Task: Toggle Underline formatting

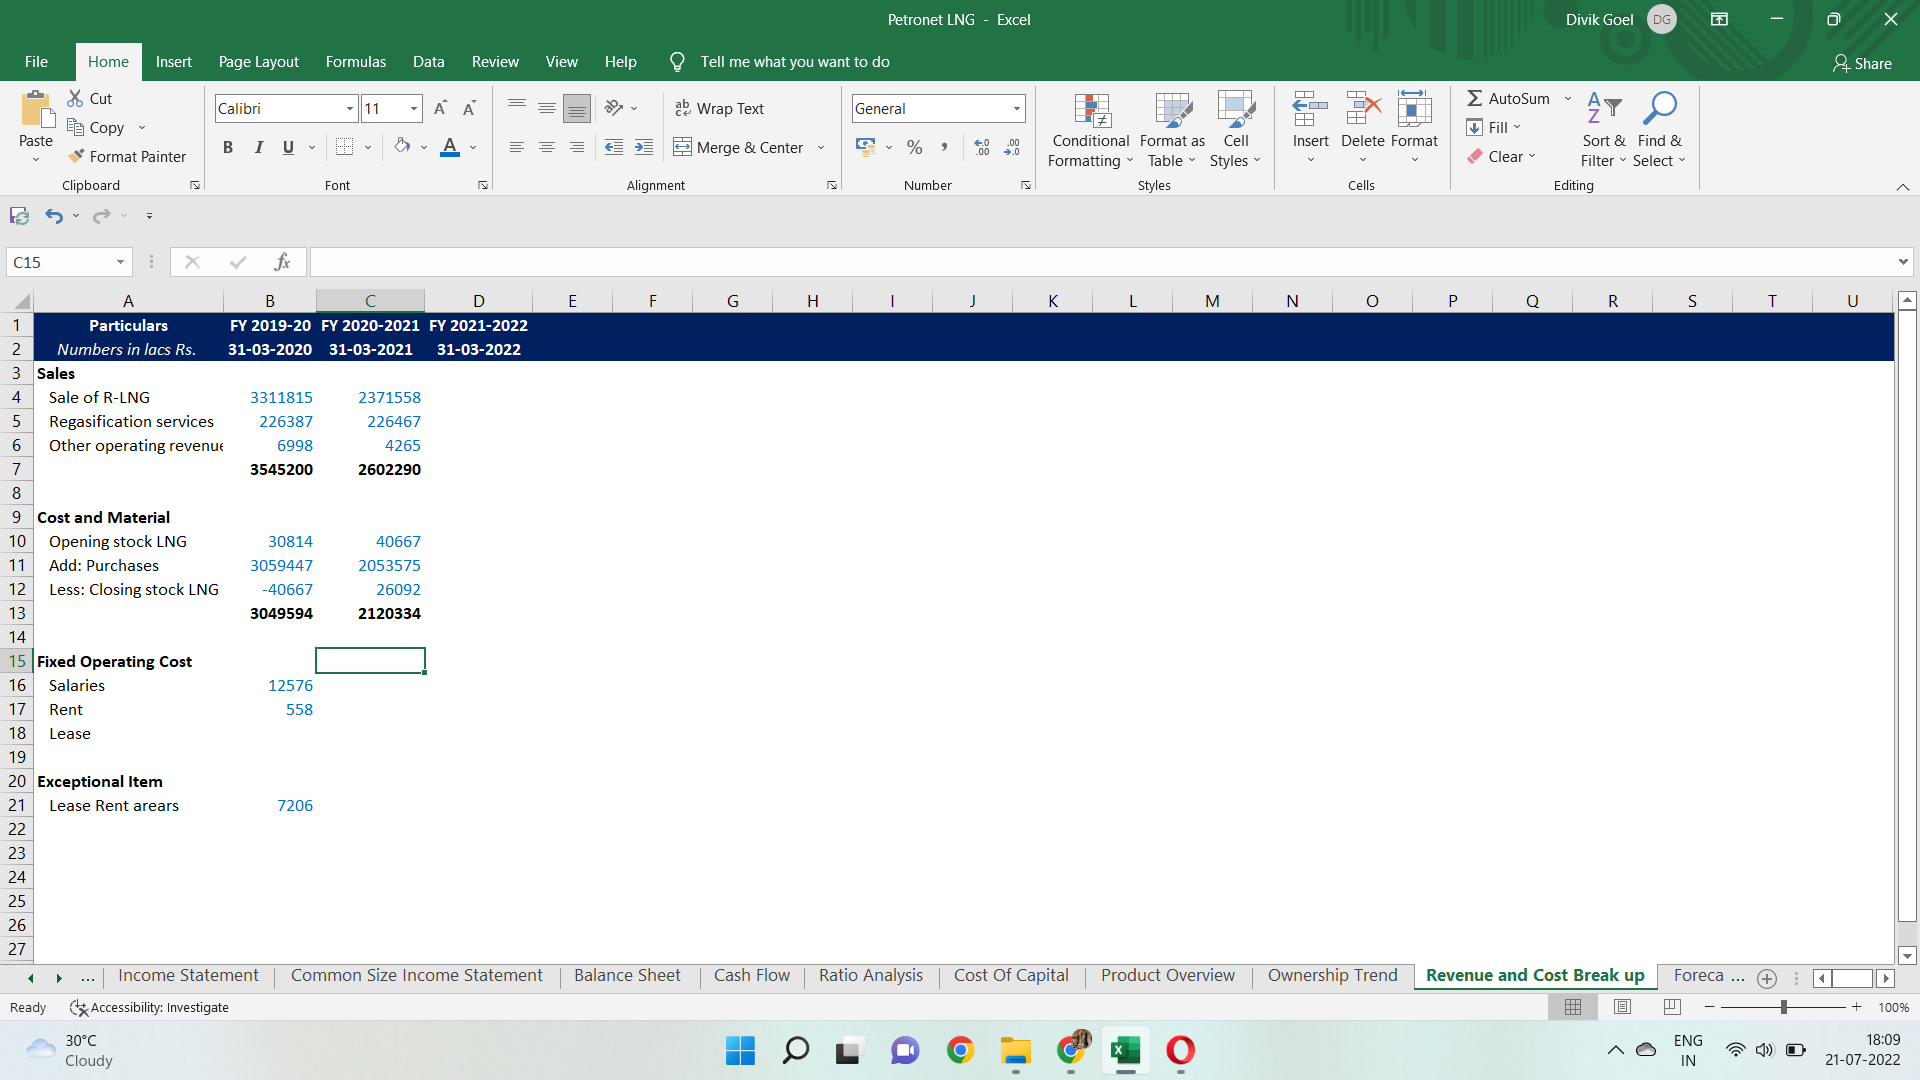Action: pos(288,147)
